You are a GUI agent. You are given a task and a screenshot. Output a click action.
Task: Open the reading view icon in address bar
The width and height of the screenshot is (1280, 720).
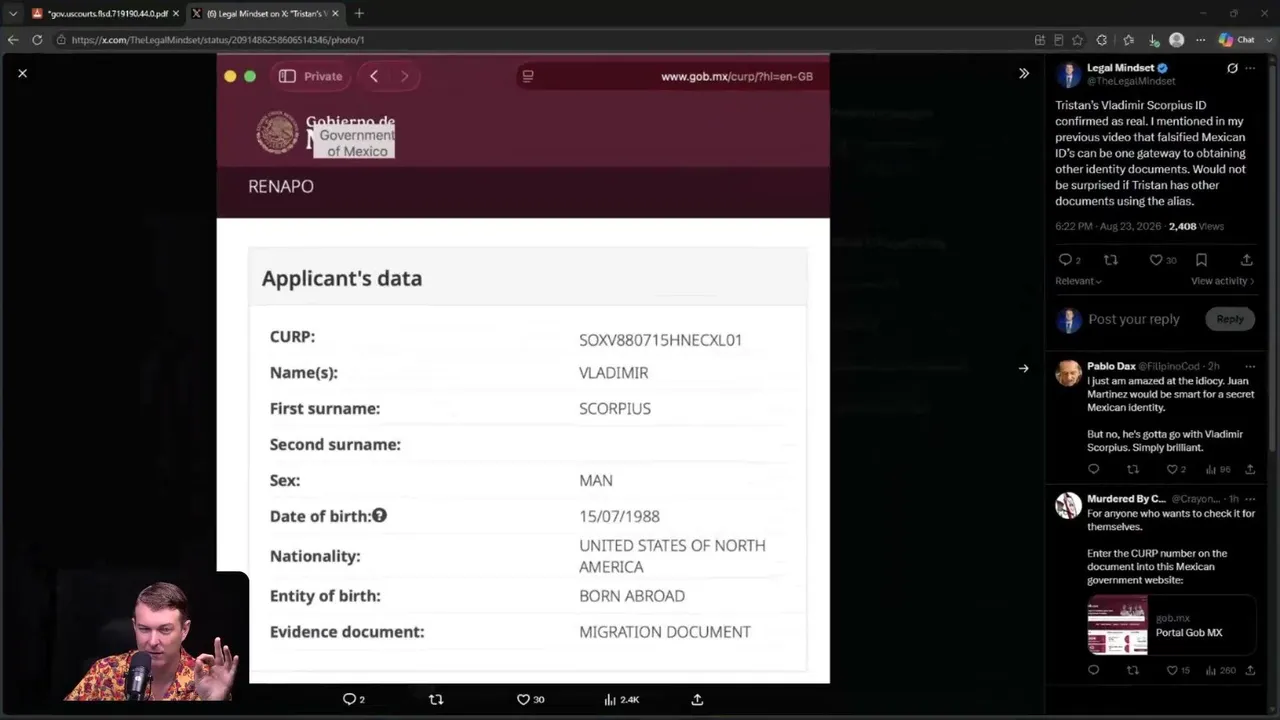click(x=1058, y=40)
